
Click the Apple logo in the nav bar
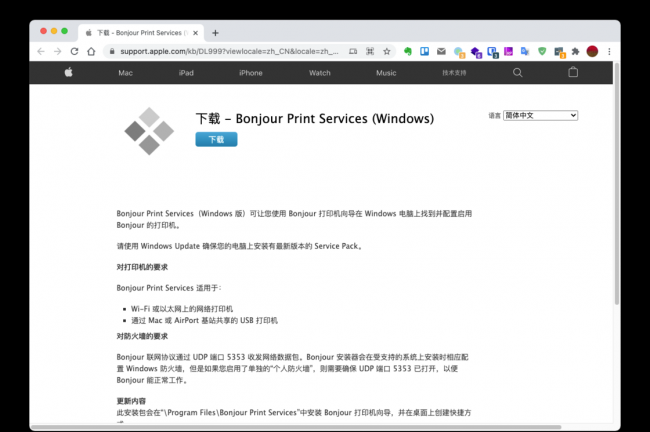click(69, 73)
